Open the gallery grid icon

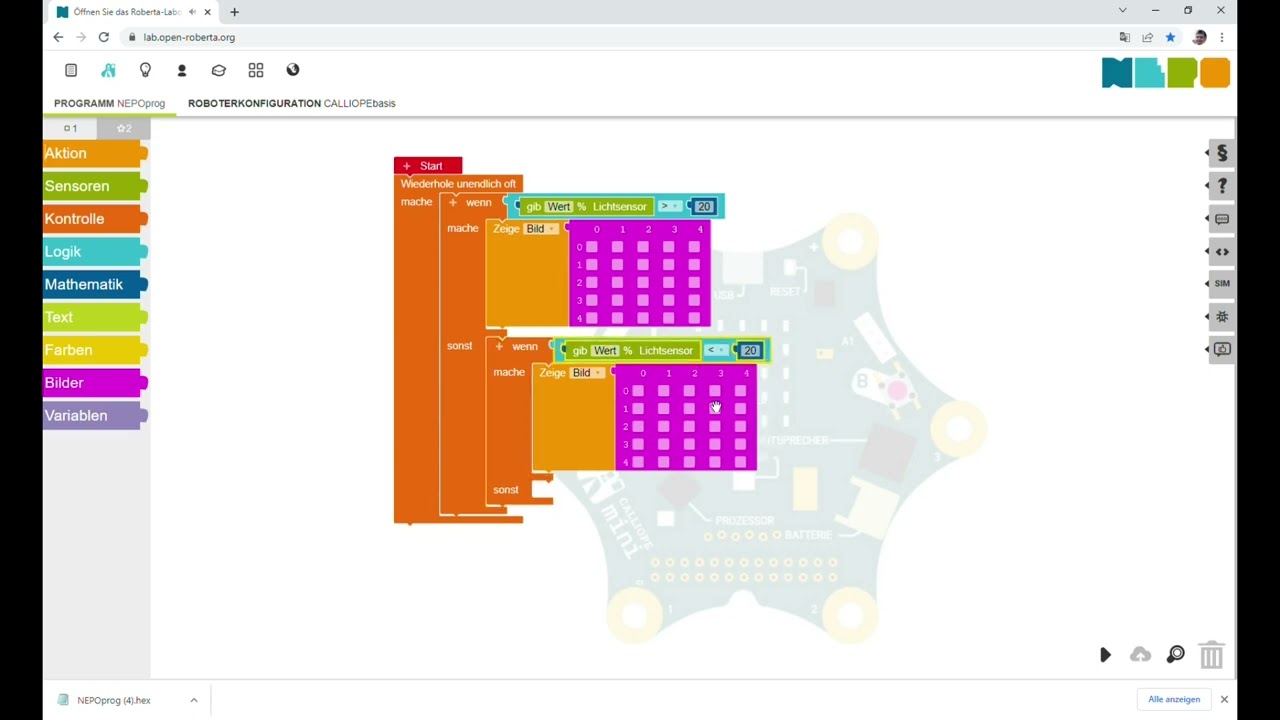256,70
